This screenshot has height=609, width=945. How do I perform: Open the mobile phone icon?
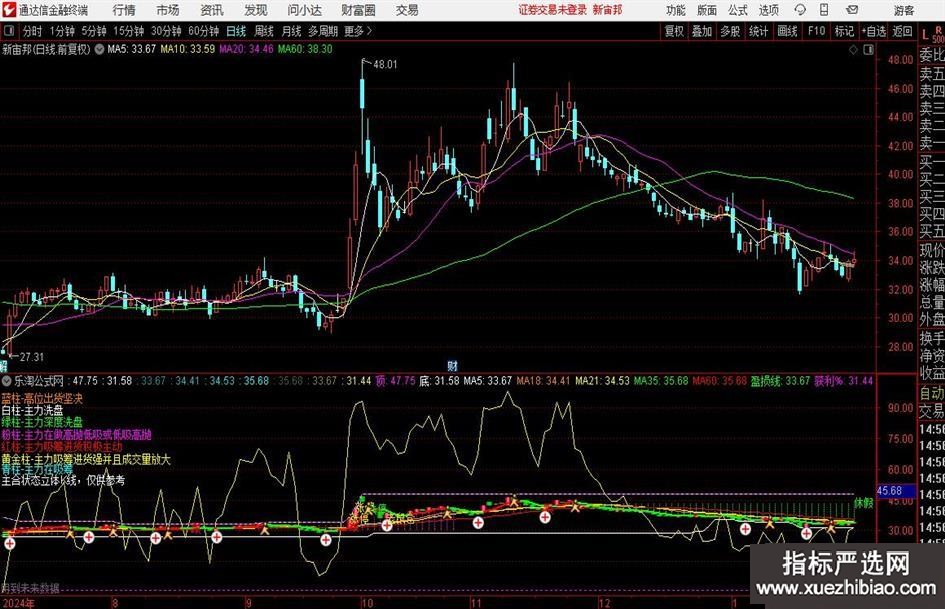824,10
